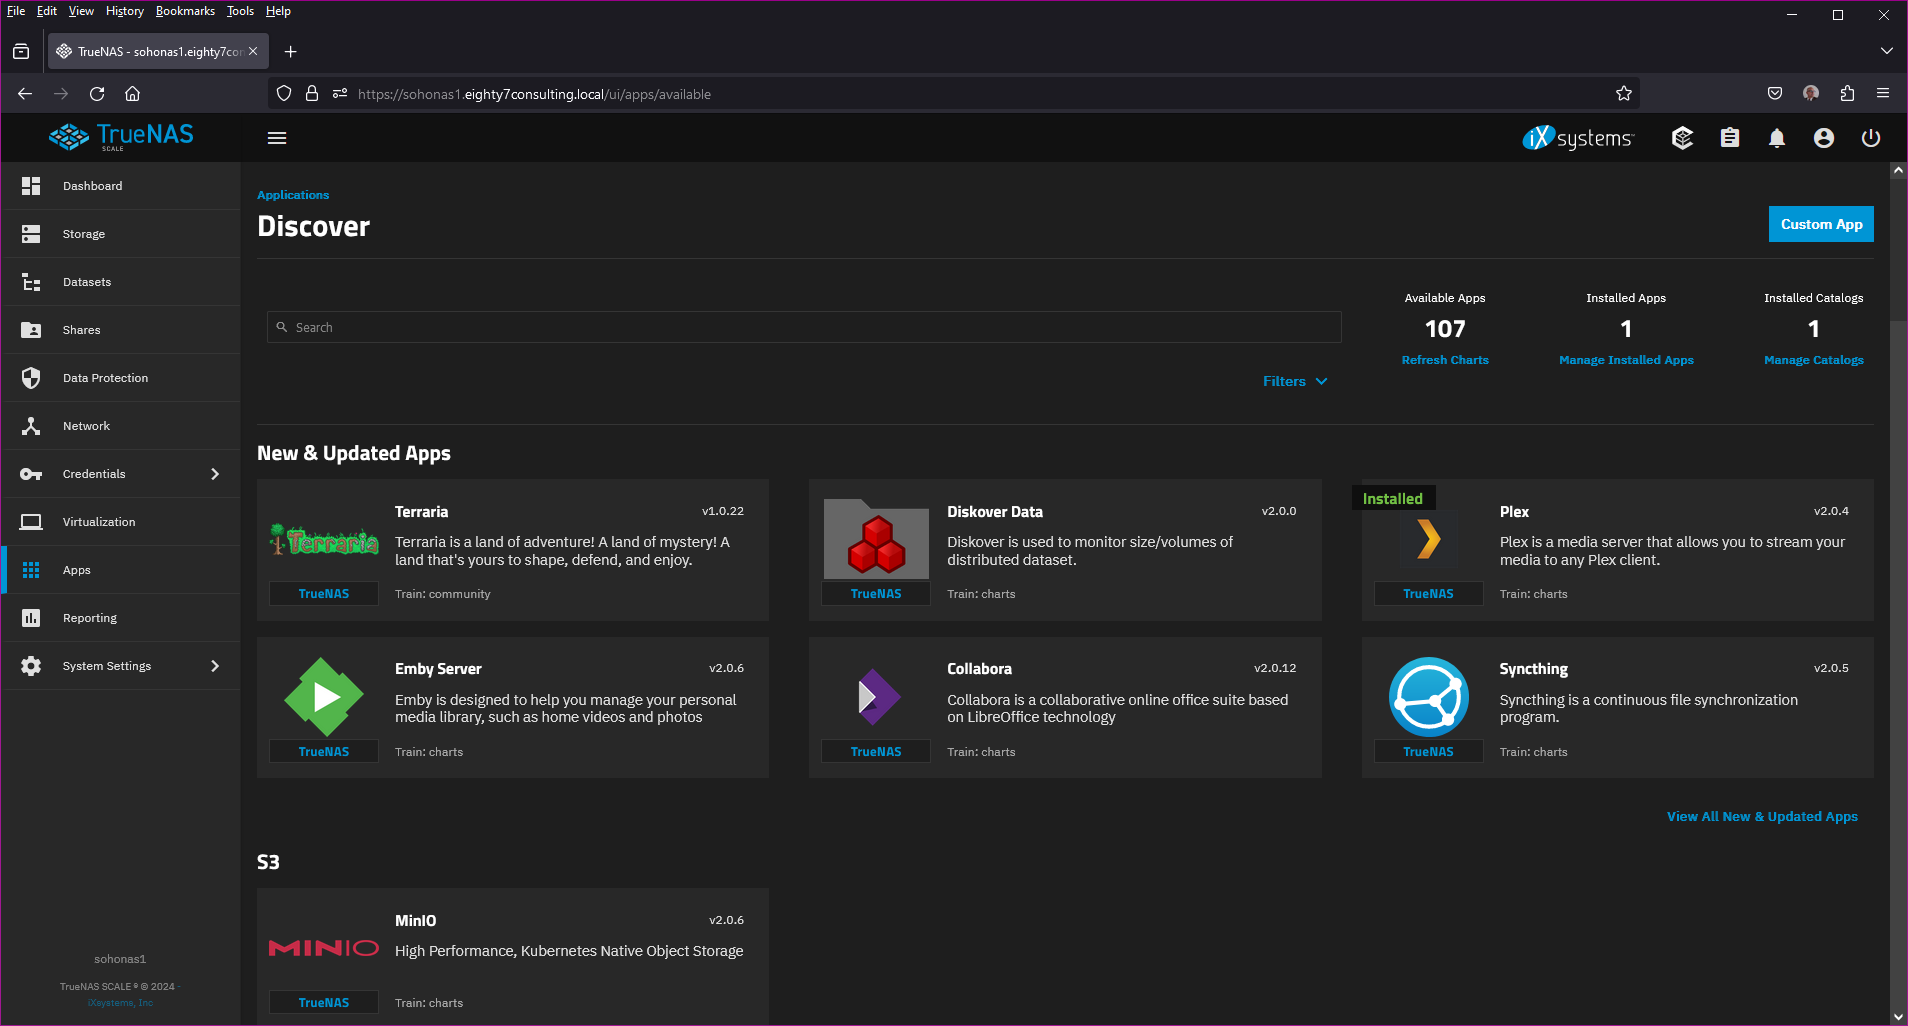The image size is (1908, 1026).
Task: Open Manage Installed Apps link
Action: click(x=1626, y=360)
